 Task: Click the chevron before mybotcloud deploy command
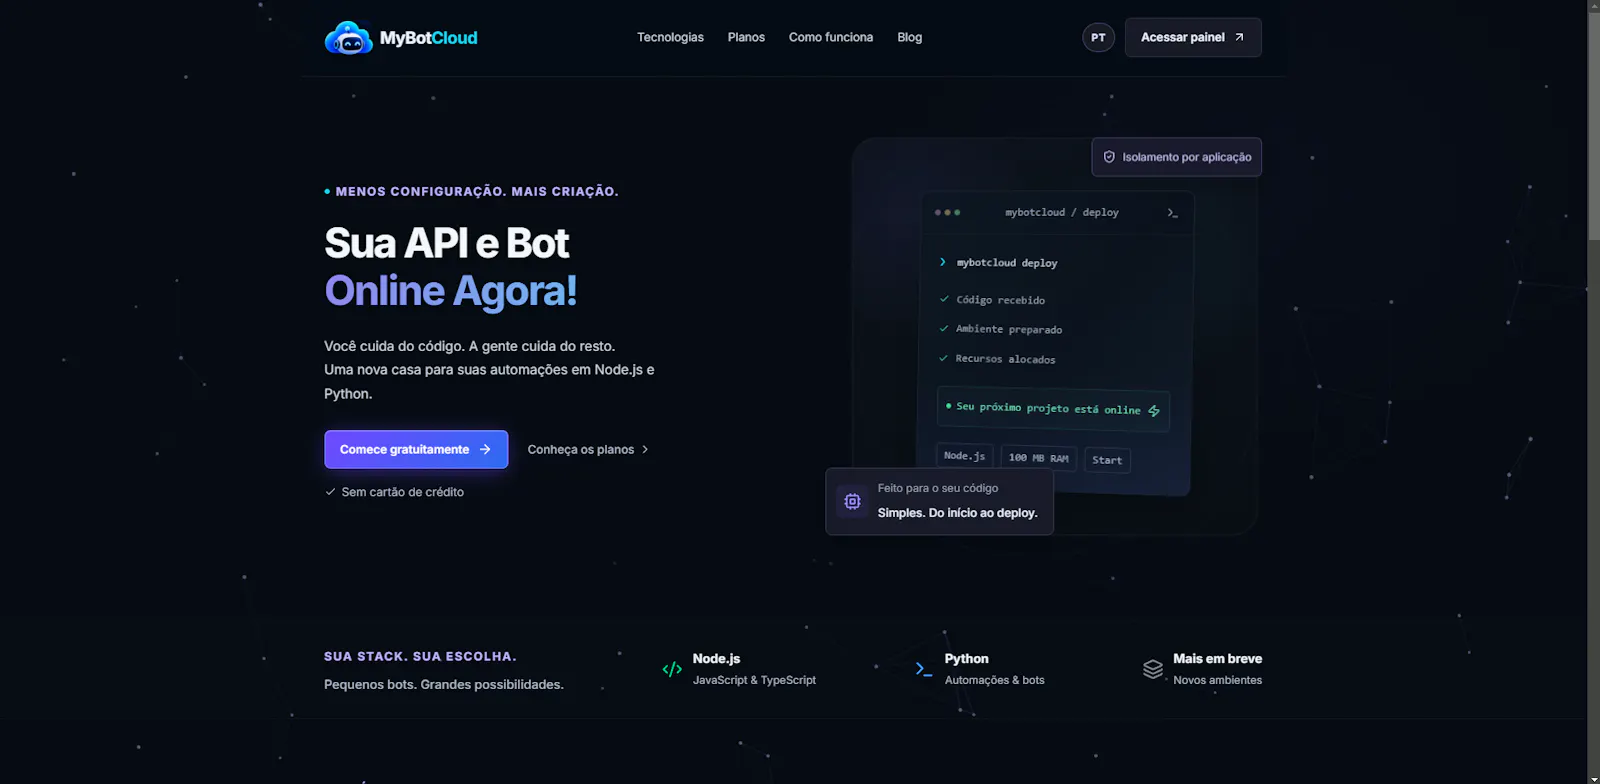pyautogui.click(x=942, y=262)
